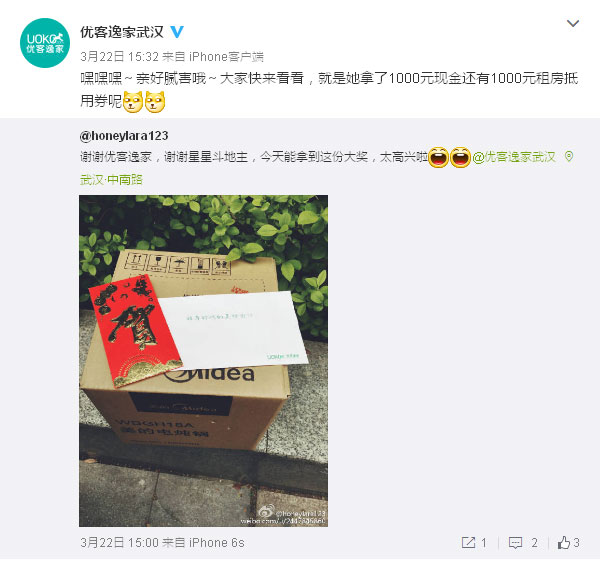The height and width of the screenshot is (562, 600).
Task: Click the repost count number 1
Action: click(x=484, y=542)
